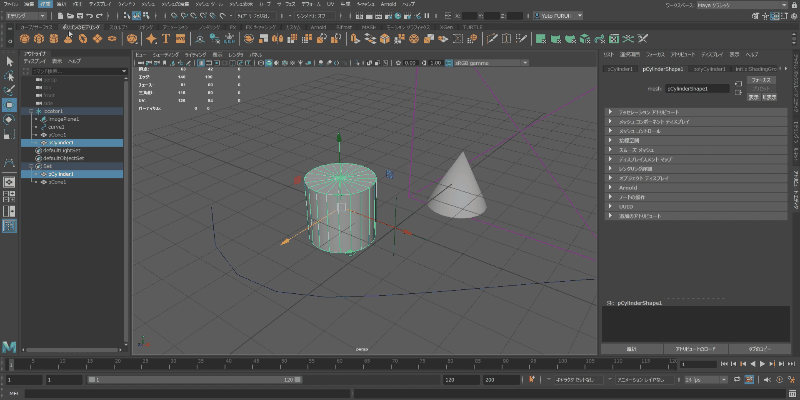Click the アトリビュートのコピー button
Screen dimensions: 800x400
696,348
